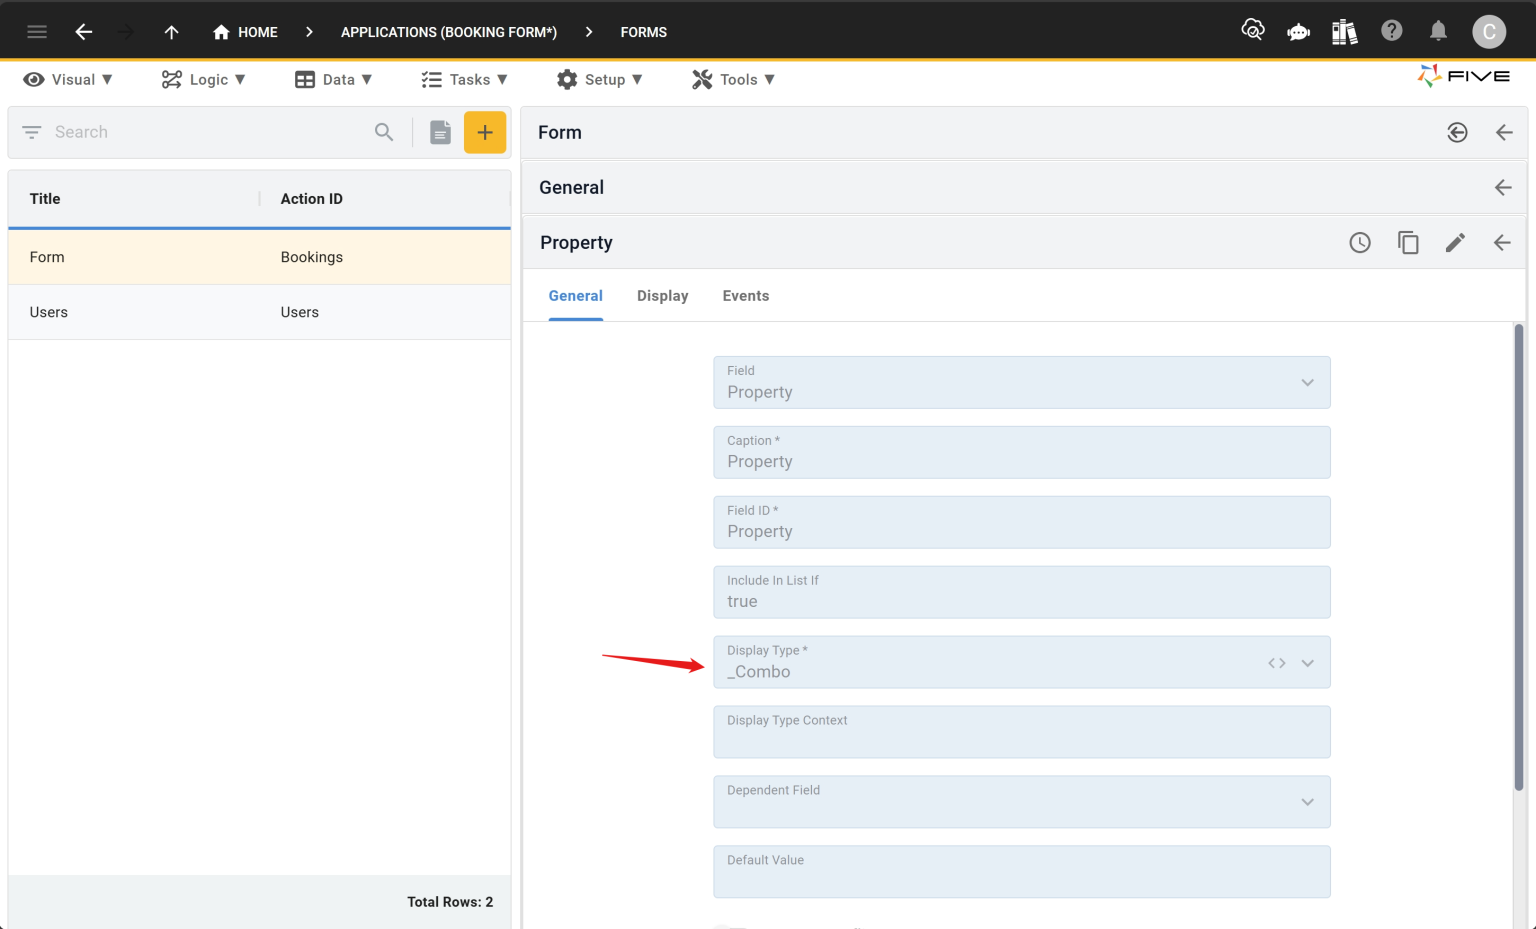Click the yellow add new record button

(485, 131)
